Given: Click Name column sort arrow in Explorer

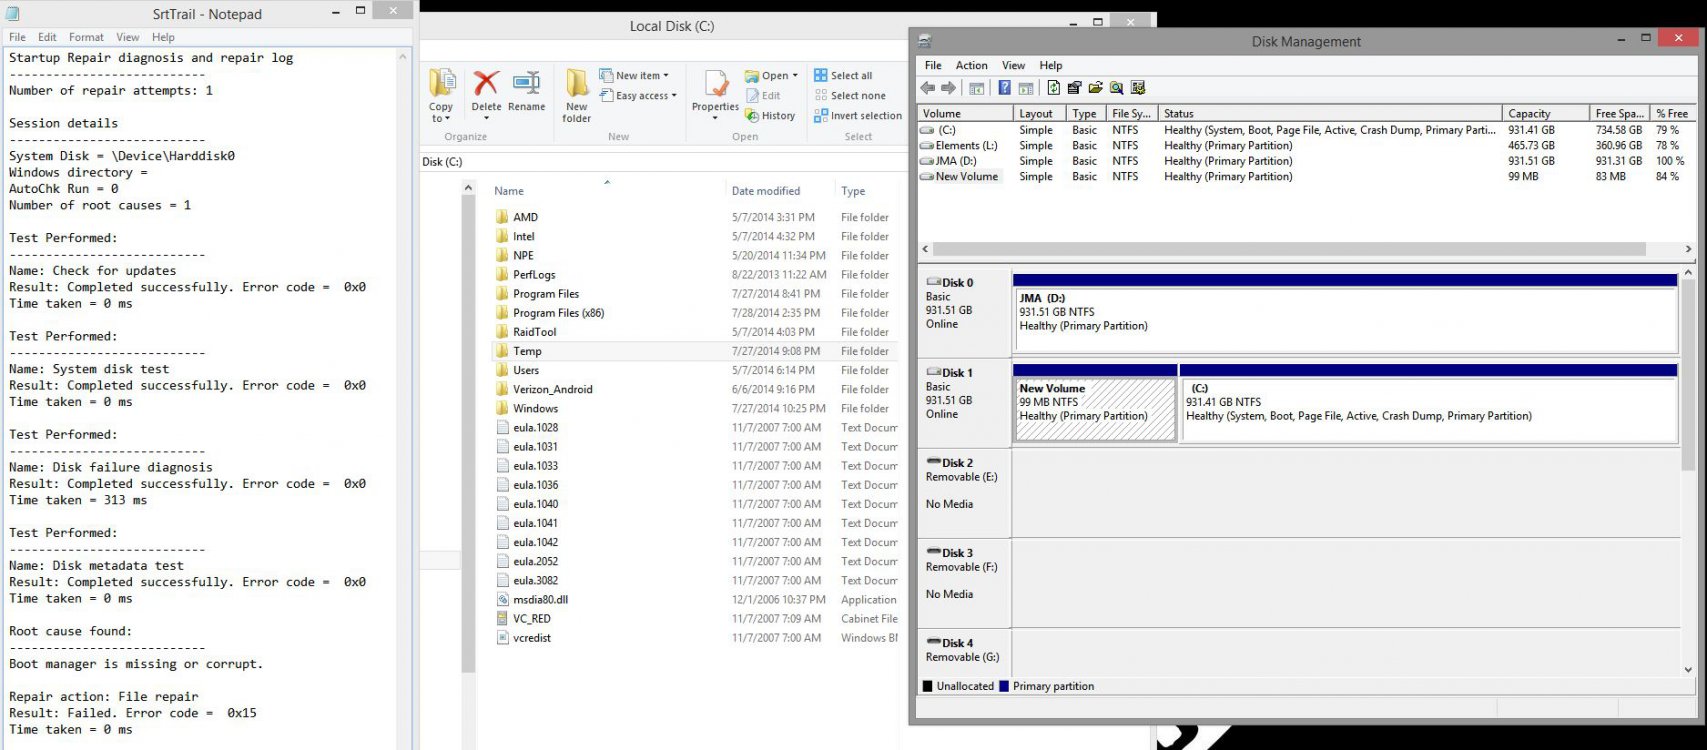Looking at the screenshot, I should pos(607,182).
